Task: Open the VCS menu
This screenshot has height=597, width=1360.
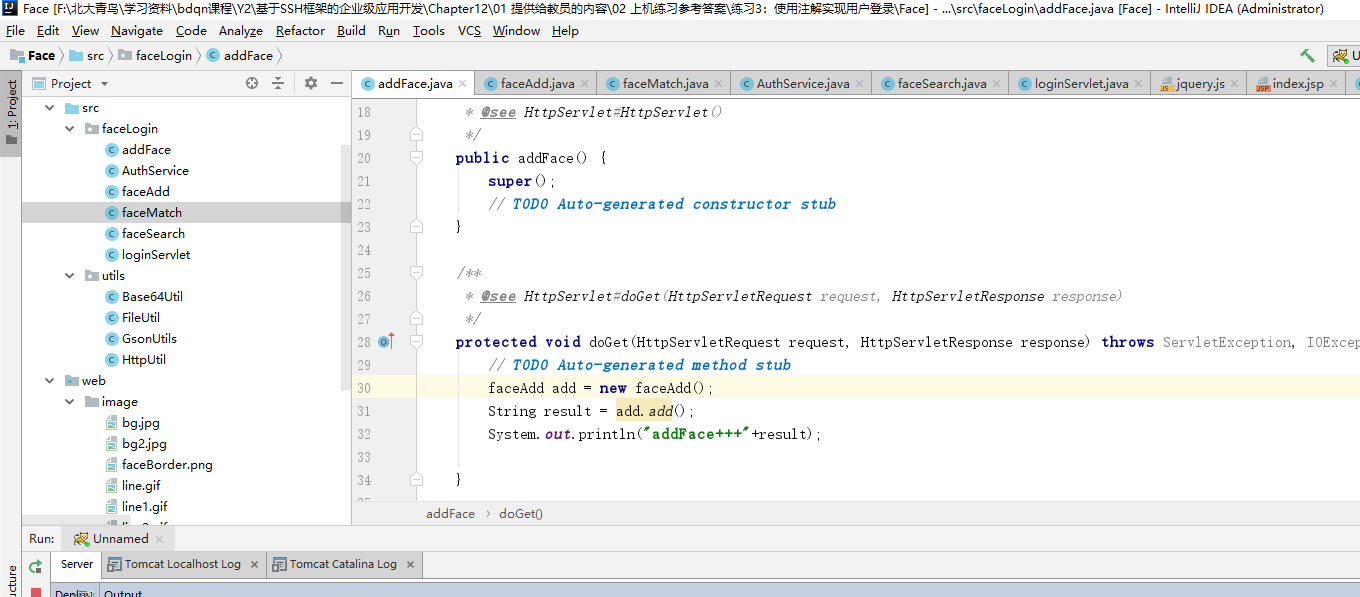Action: [469, 31]
